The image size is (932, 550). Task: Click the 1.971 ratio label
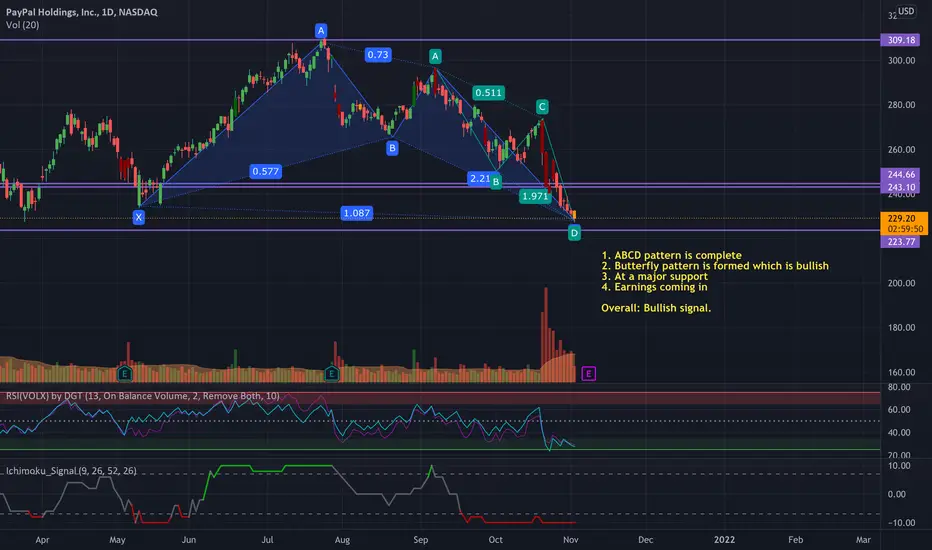click(535, 196)
